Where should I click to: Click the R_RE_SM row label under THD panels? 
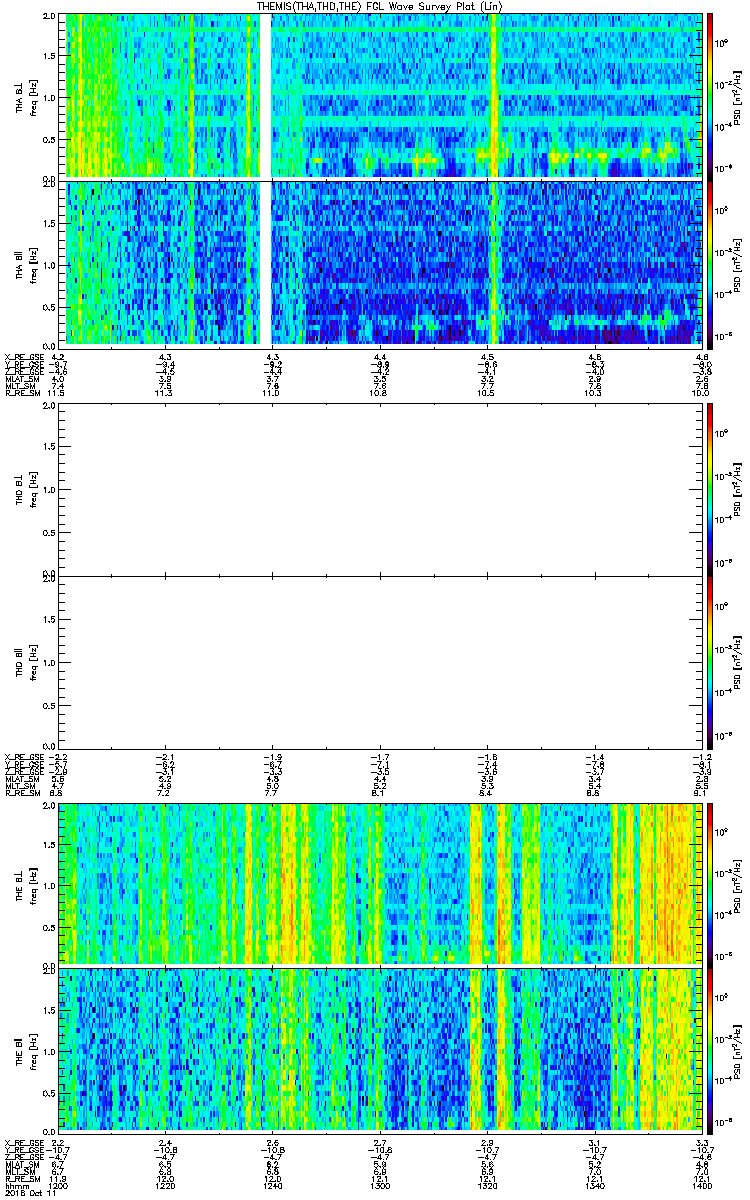(22, 792)
